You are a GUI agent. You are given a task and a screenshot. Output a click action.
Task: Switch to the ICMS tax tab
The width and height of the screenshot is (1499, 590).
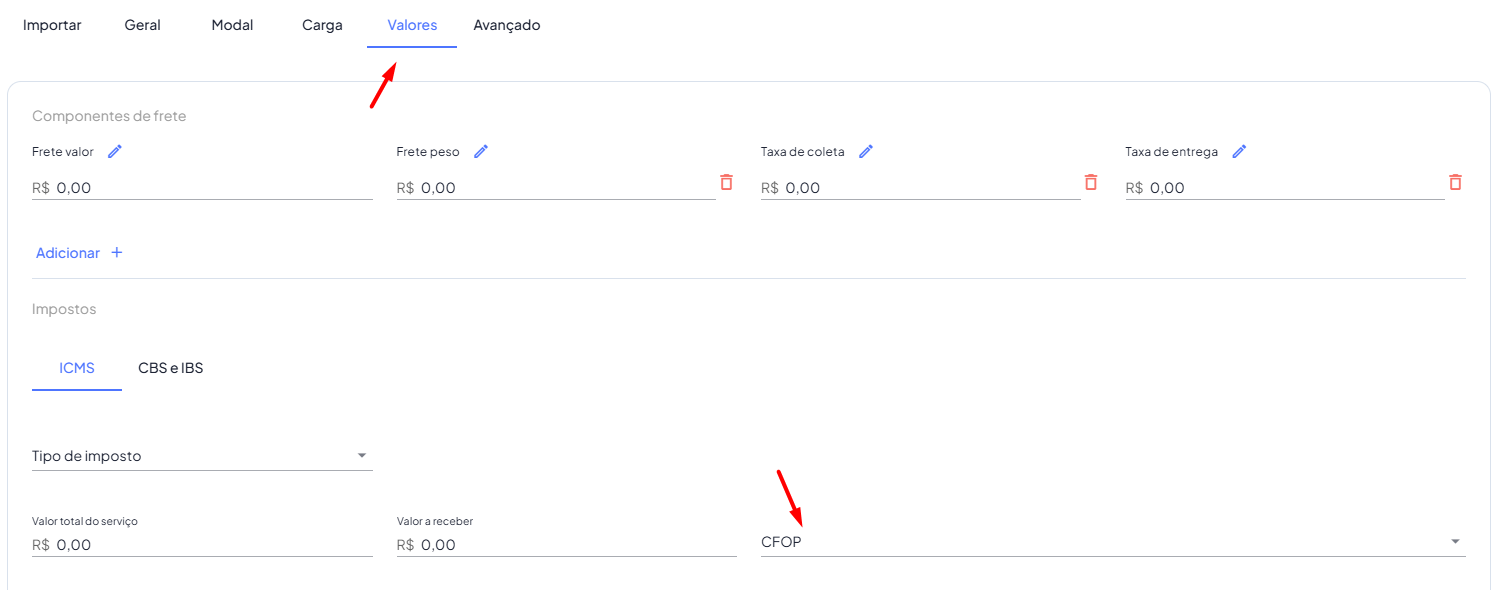pos(77,368)
